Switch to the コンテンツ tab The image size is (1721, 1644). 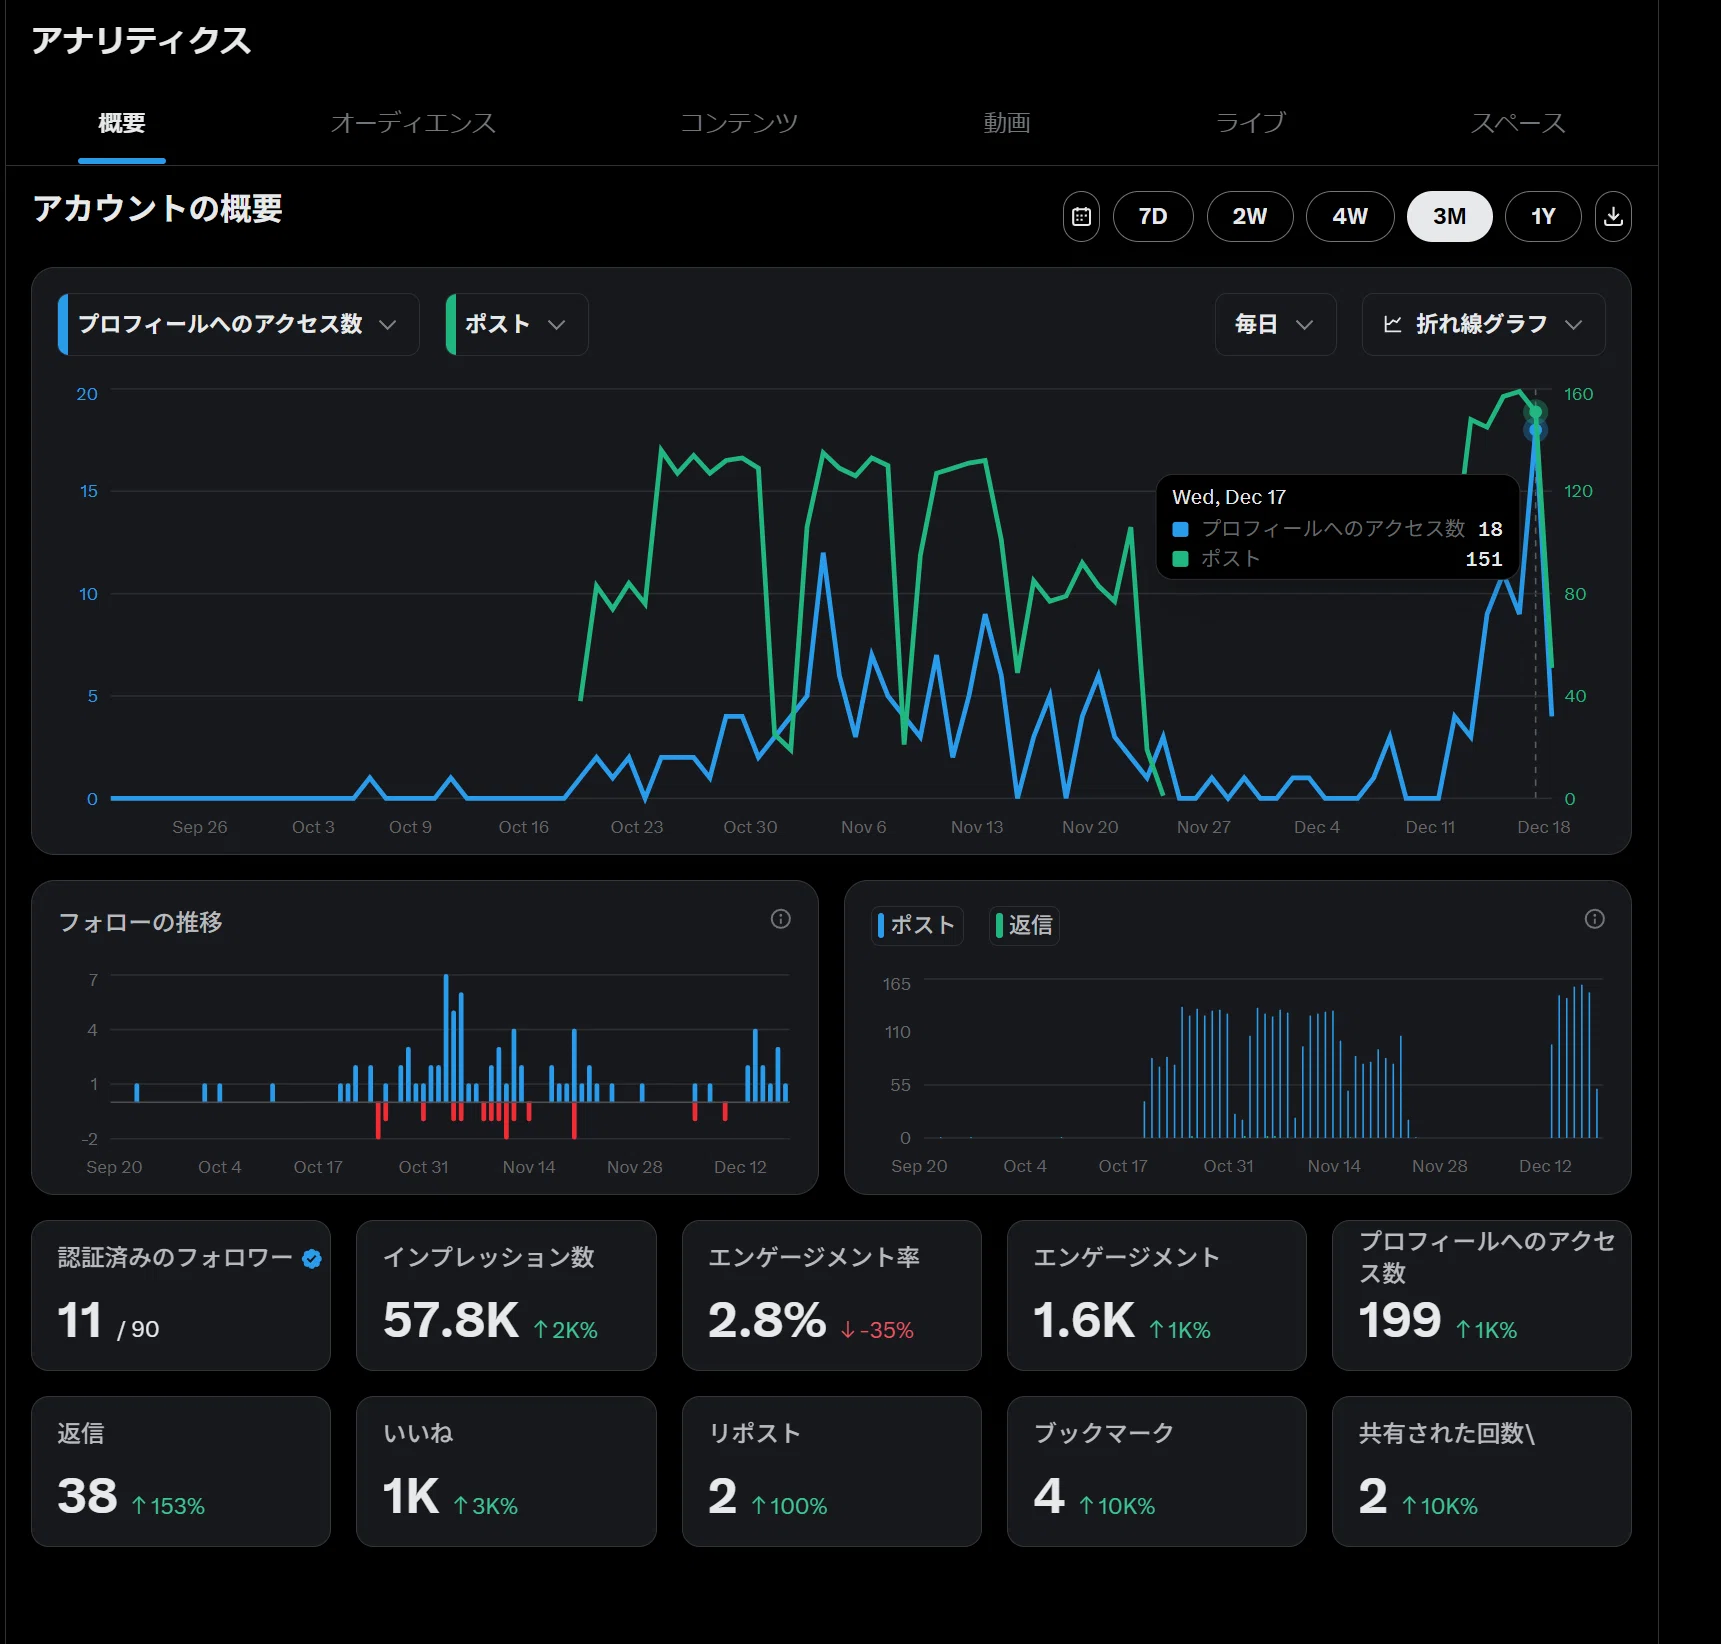point(739,123)
